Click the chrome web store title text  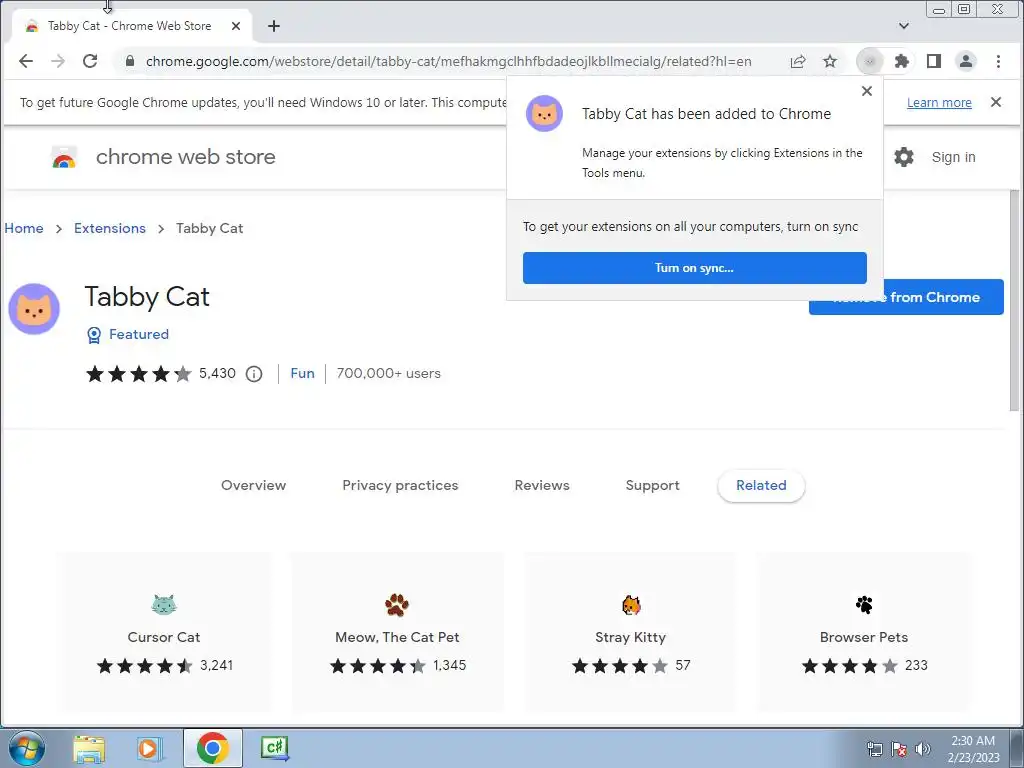(x=185, y=157)
